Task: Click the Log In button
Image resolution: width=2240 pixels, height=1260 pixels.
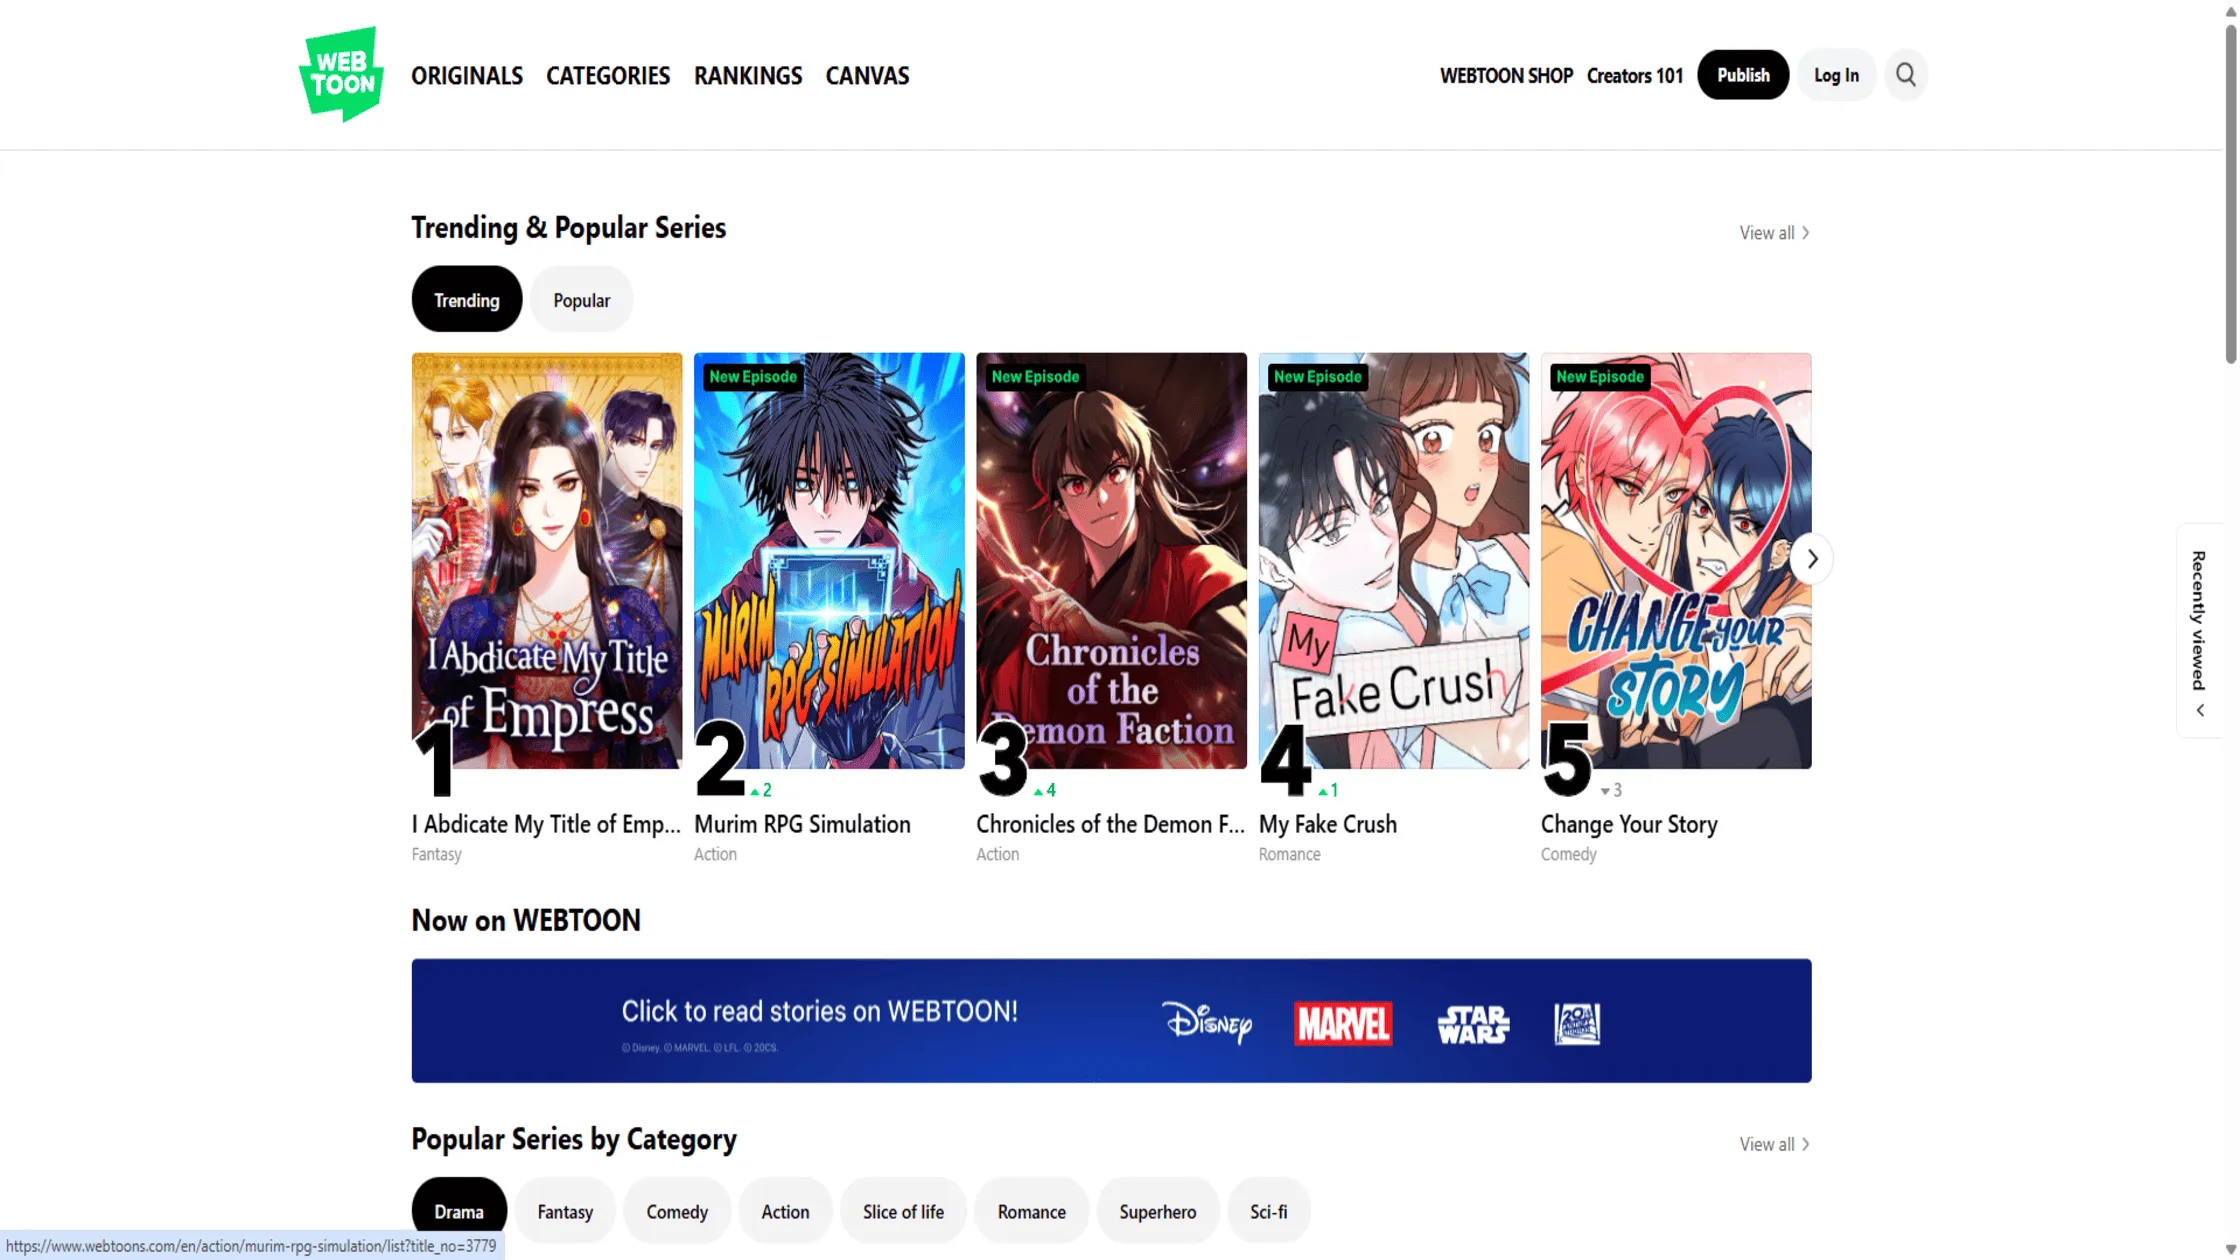Action: [x=1836, y=75]
